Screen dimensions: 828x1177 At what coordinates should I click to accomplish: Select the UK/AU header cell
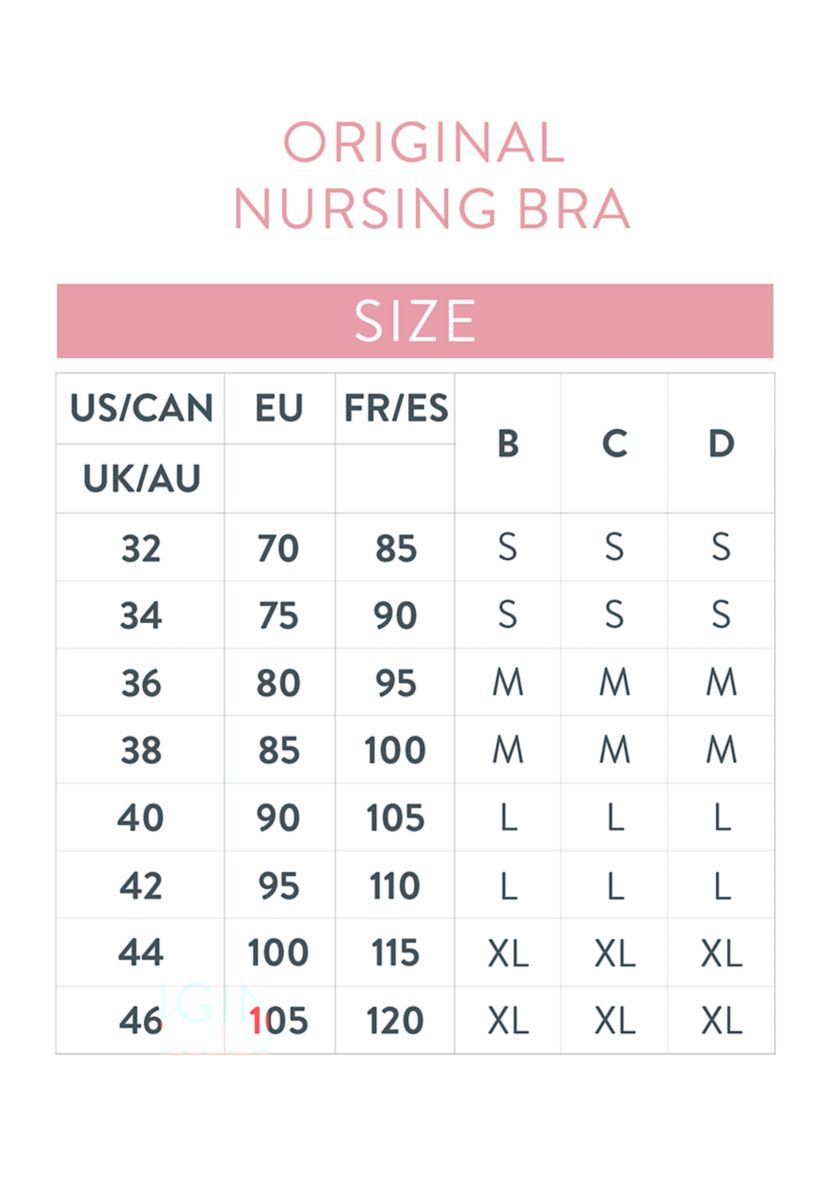141,479
